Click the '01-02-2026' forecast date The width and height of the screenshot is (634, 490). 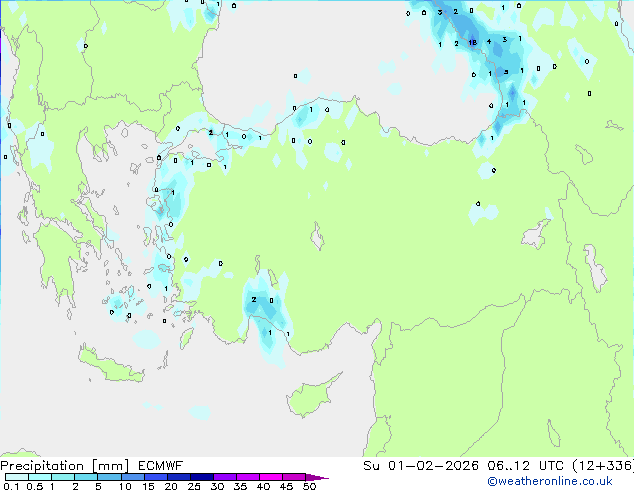(433, 466)
